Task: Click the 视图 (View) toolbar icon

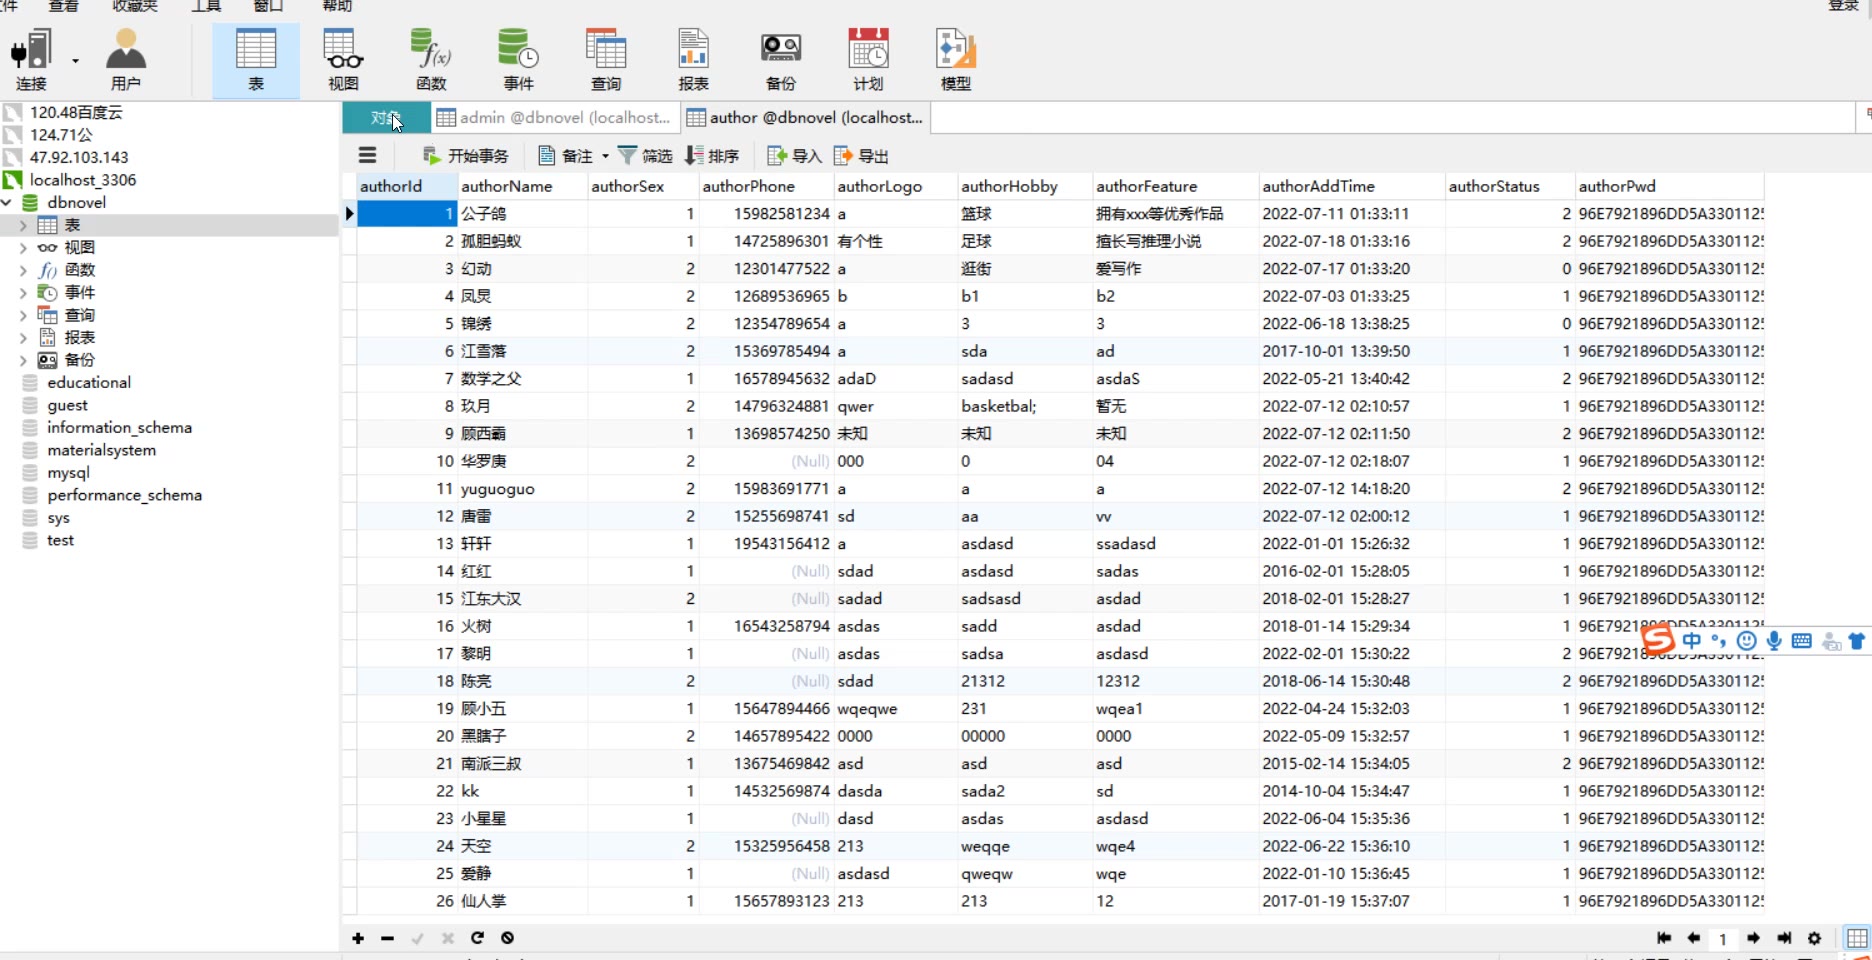Action: point(343,60)
